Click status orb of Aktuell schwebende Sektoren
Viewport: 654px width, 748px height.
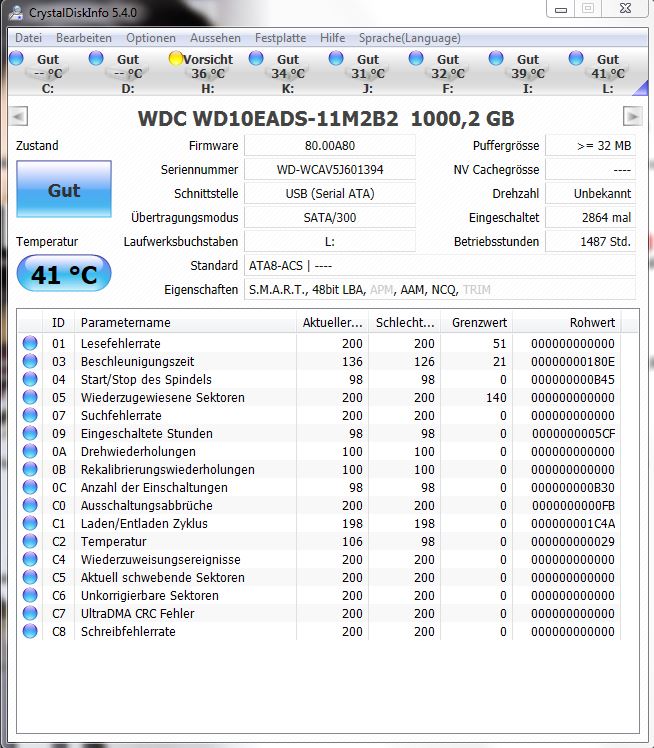pos(30,577)
